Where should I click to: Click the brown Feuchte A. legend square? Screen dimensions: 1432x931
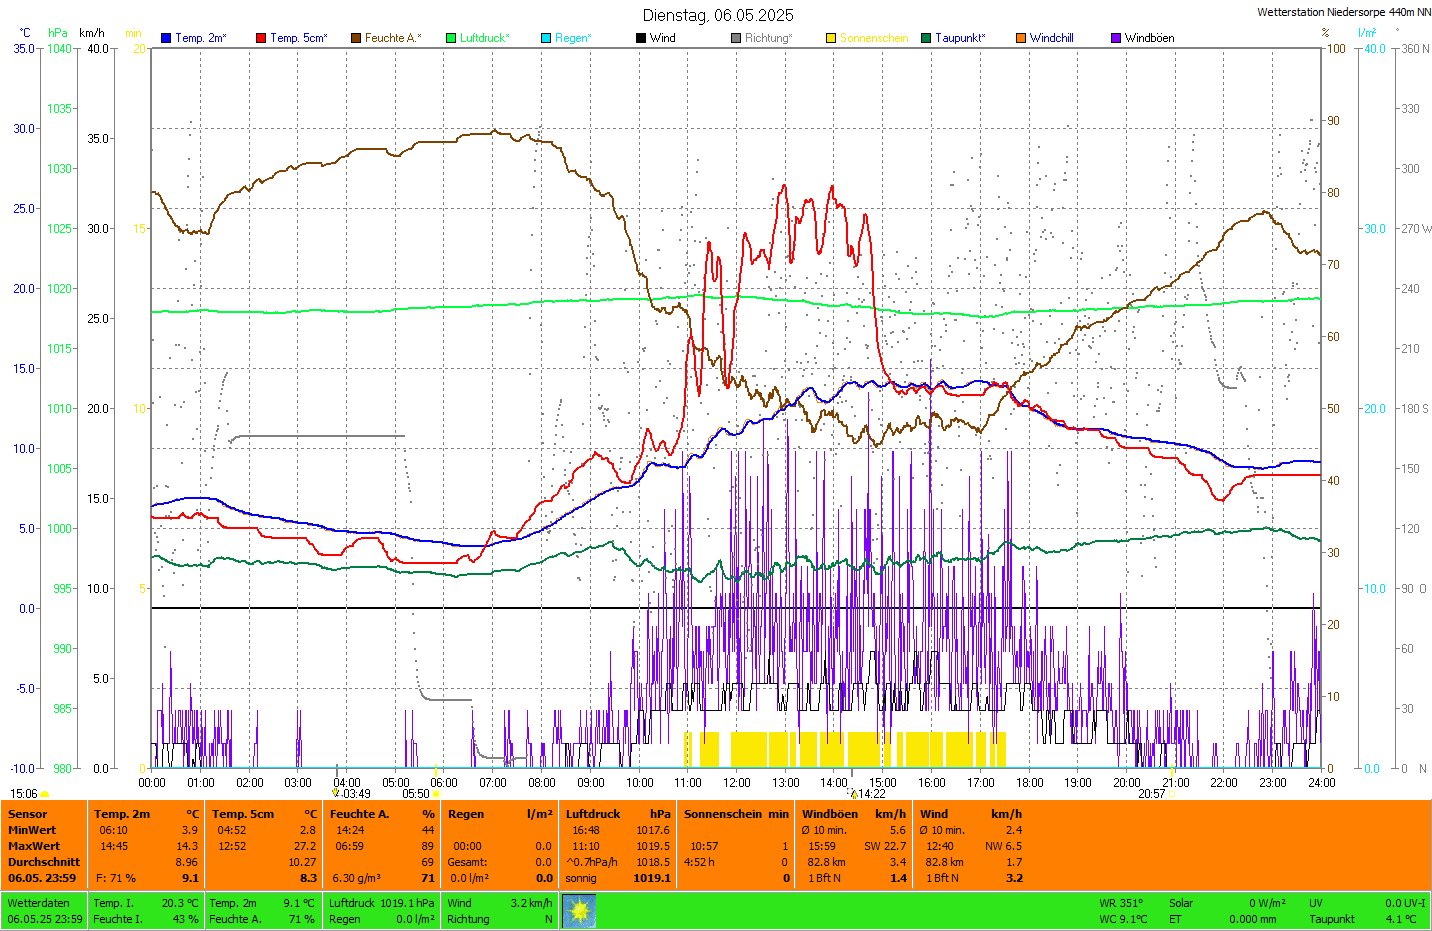click(356, 38)
